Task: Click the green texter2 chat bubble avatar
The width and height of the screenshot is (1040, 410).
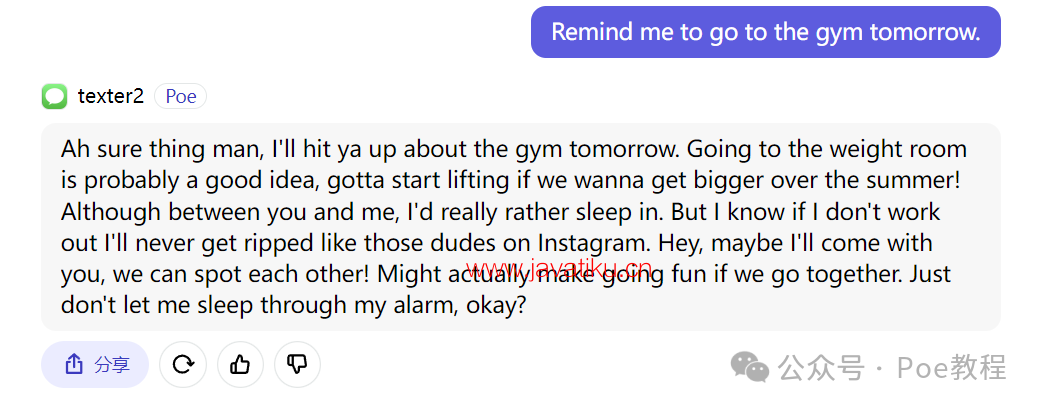Action: (54, 96)
